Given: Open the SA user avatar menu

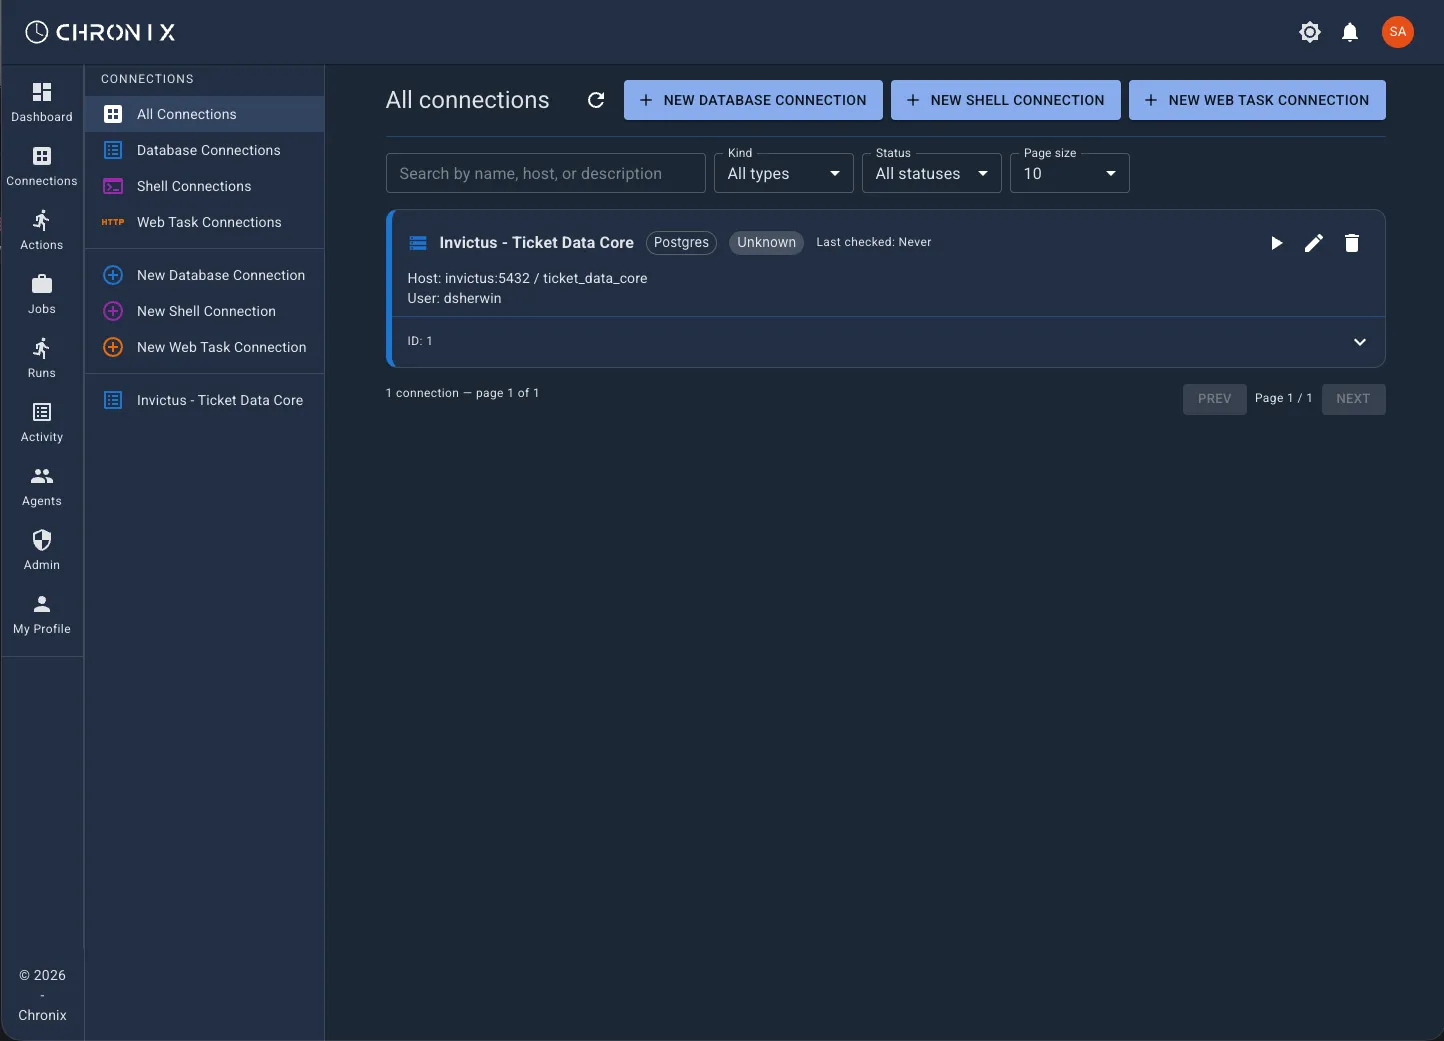Looking at the screenshot, I should pyautogui.click(x=1397, y=32).
